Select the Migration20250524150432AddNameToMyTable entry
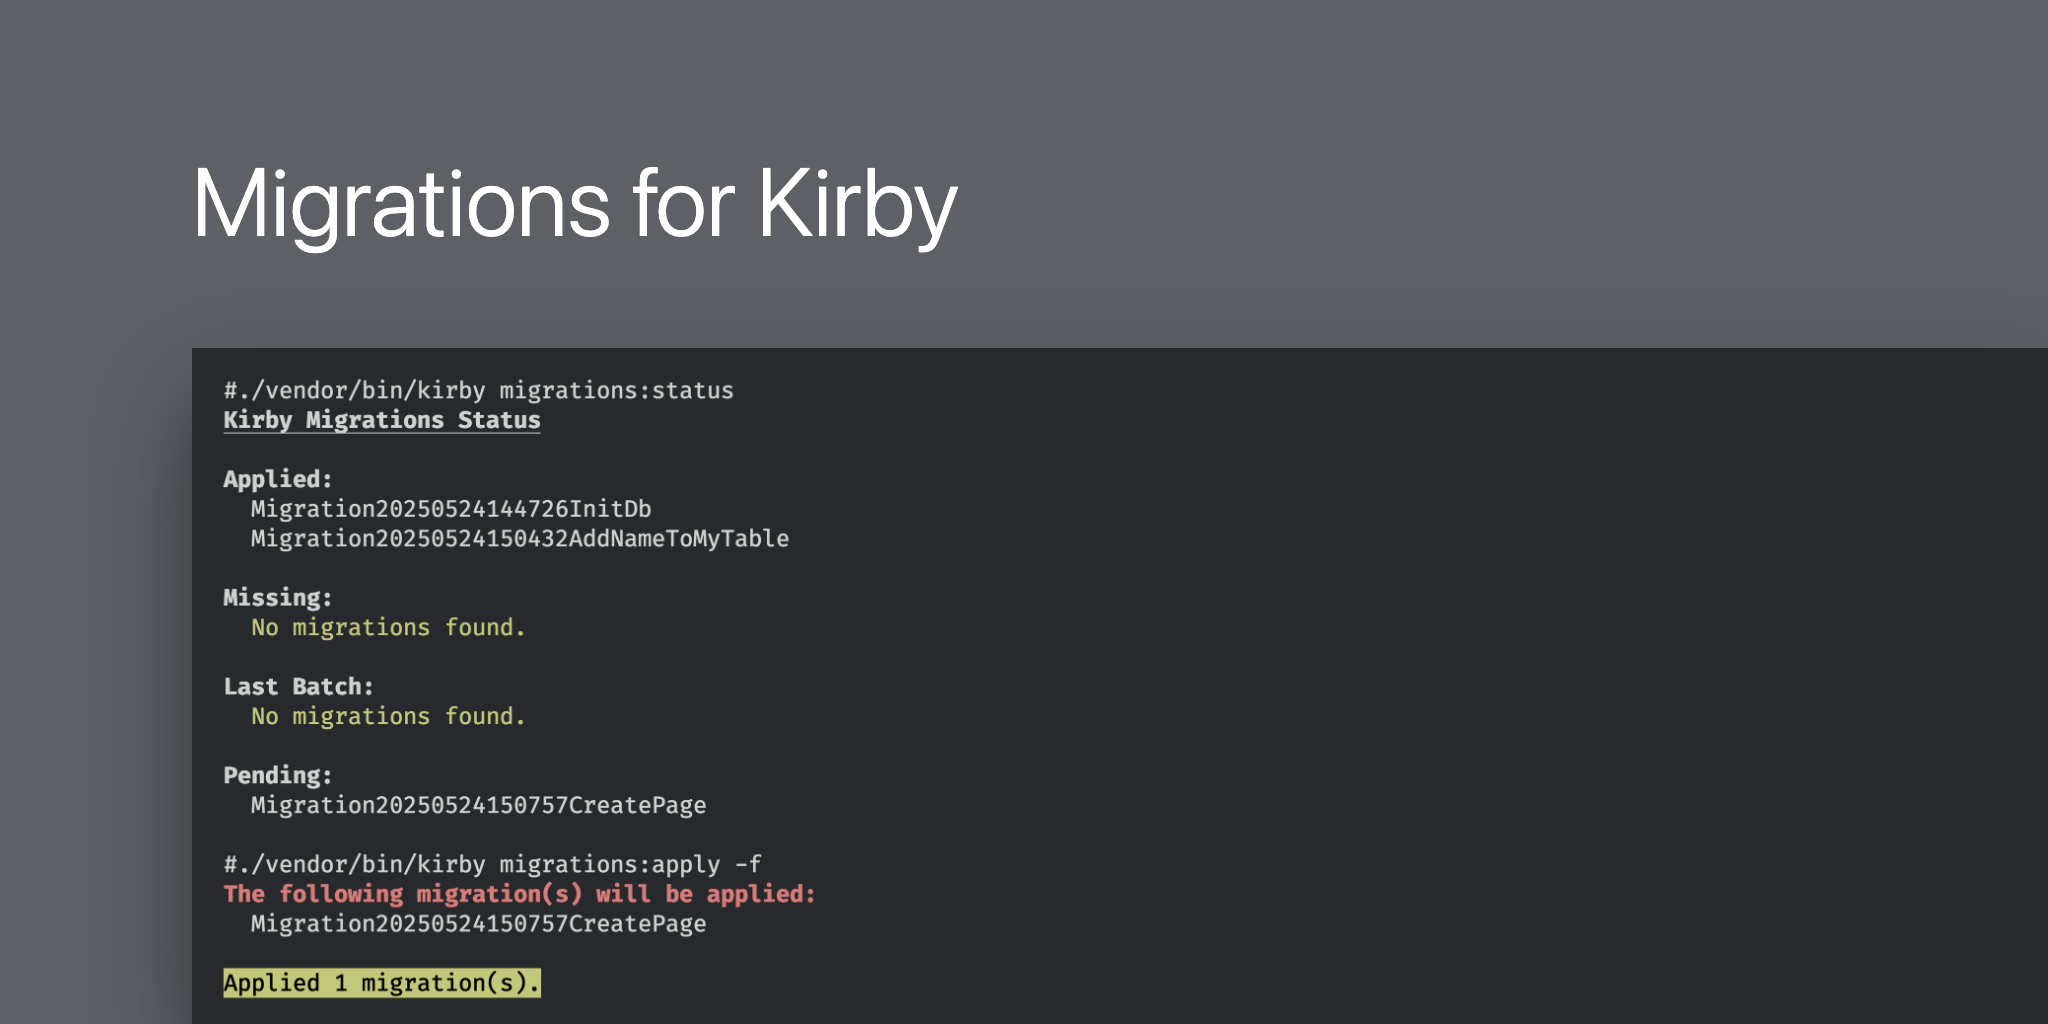This screenshot has height=1024, width=2048. tap(519, 539)
